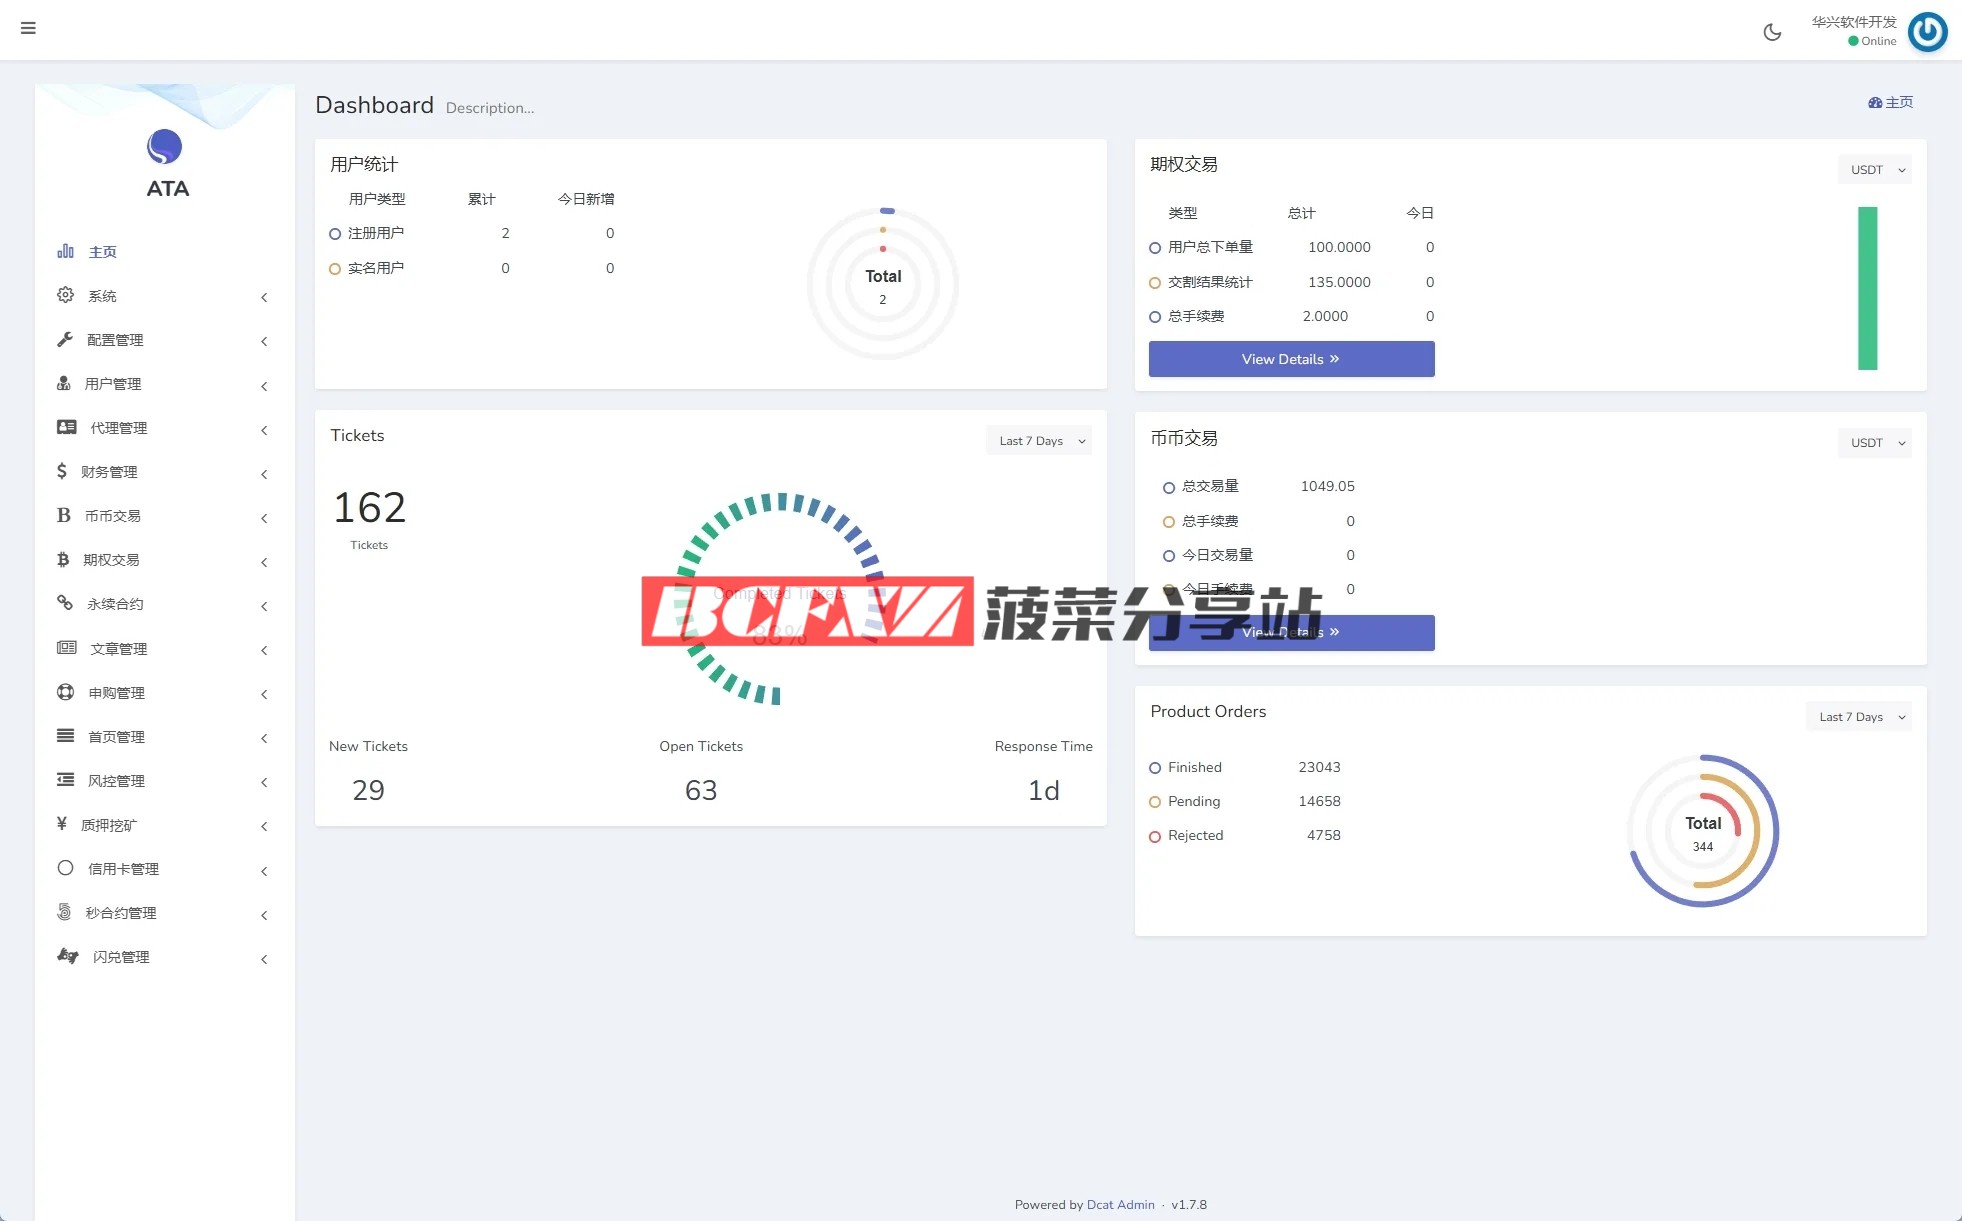1962x1221 pixels.
Task: Open the Dcat Admin footer link
Action: click(x=1120, y=1205)
